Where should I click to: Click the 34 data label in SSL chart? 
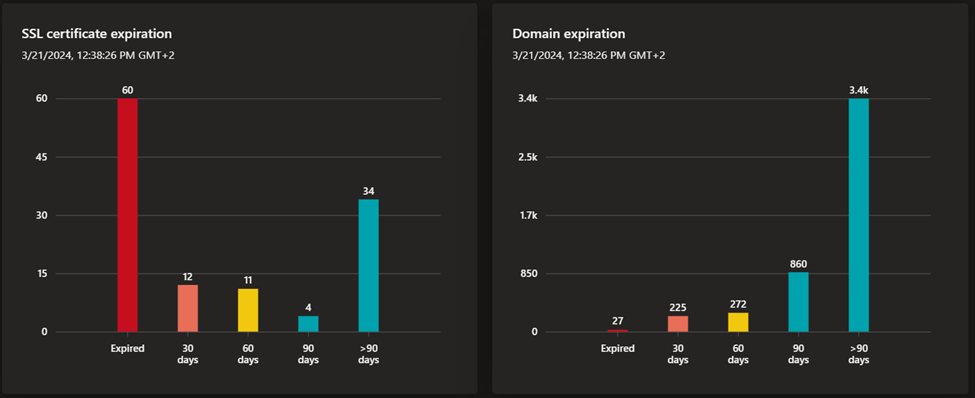[x=369, y=191]
